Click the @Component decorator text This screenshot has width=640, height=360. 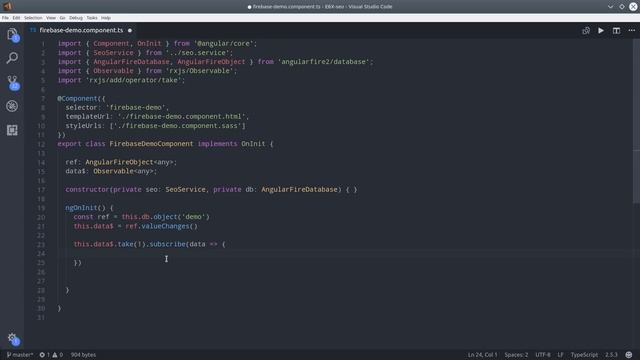tap(78, 98)
